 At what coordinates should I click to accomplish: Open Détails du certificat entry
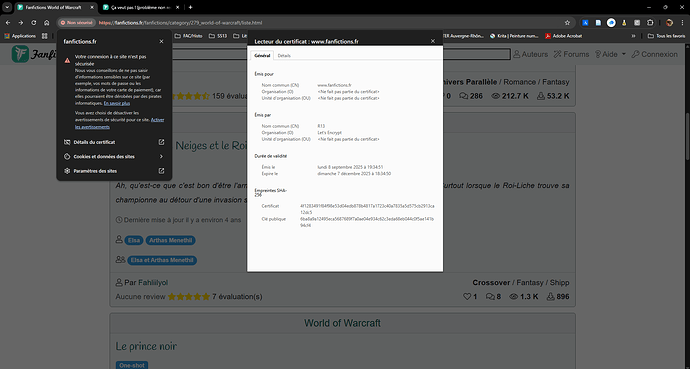pyautogui.click(x=114, y=142)
